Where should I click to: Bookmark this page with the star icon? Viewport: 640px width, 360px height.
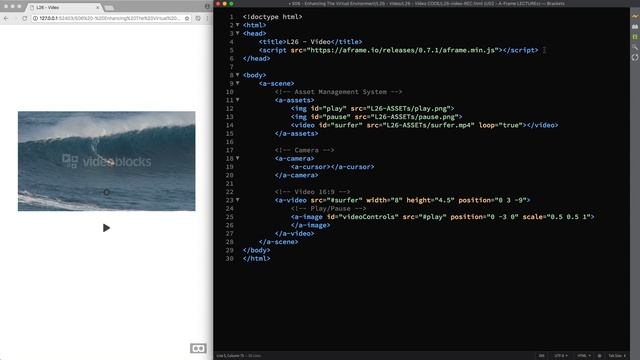tap(187, 18)
